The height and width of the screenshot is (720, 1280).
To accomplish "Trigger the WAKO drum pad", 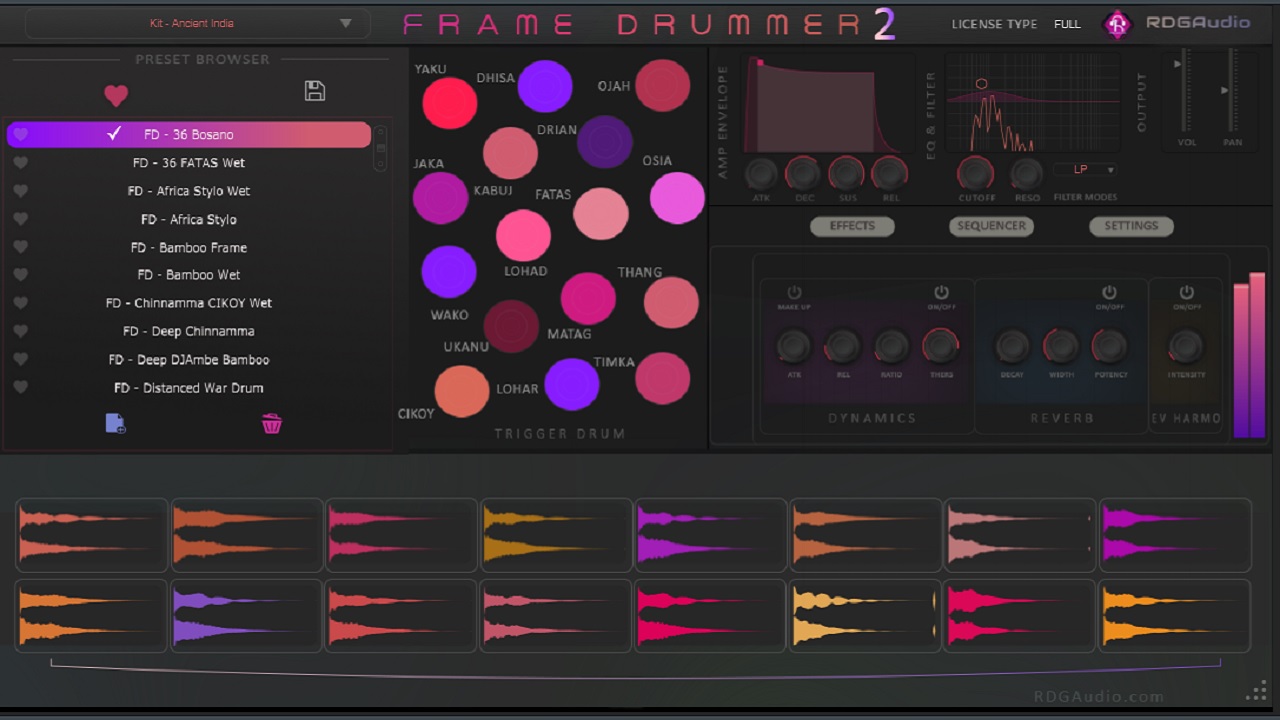I will [449, 271].
